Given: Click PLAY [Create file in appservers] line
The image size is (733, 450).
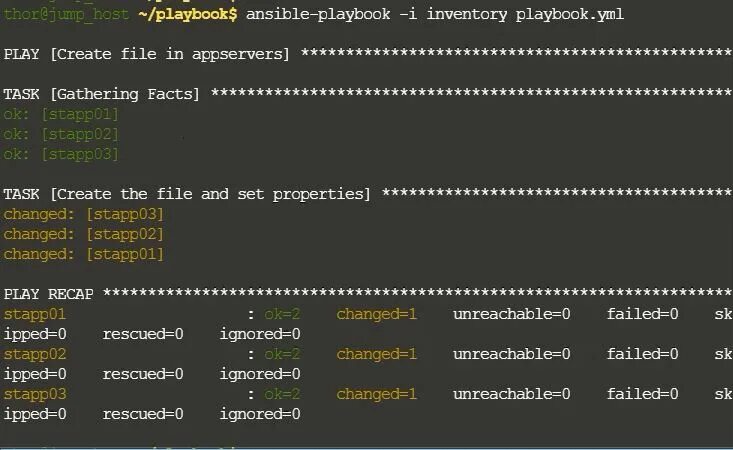Looking at the screenshot, I should coord(147,54).
